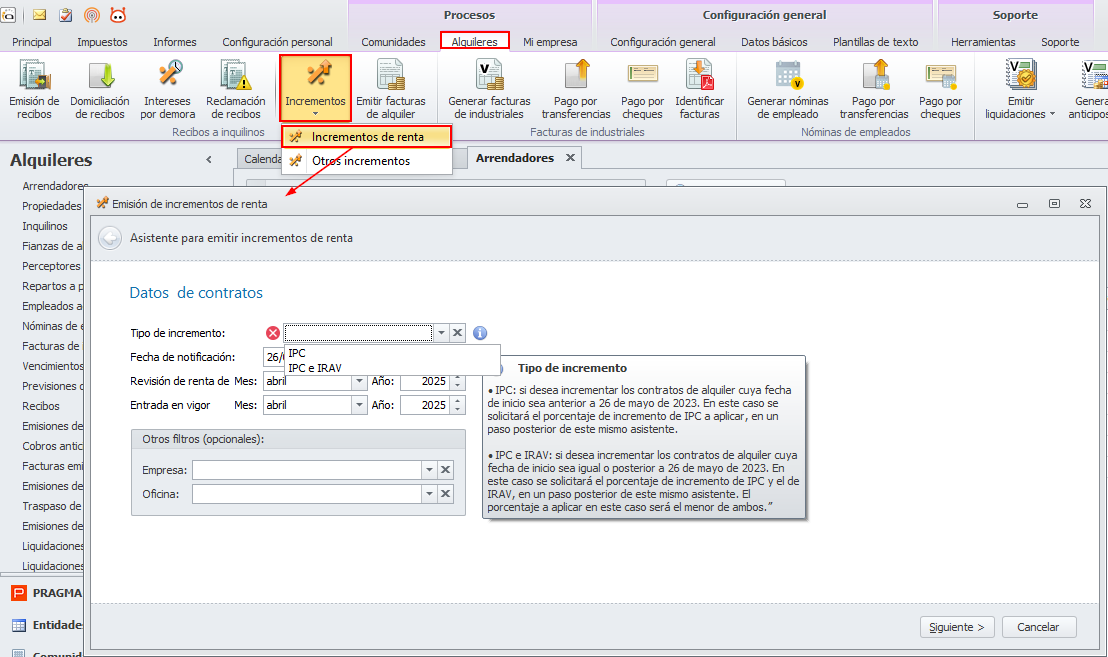The image size is (1108, 657).
Task: Choose IPC e IRAV from list
Action: pyautogui.click(x=314, y=368)
